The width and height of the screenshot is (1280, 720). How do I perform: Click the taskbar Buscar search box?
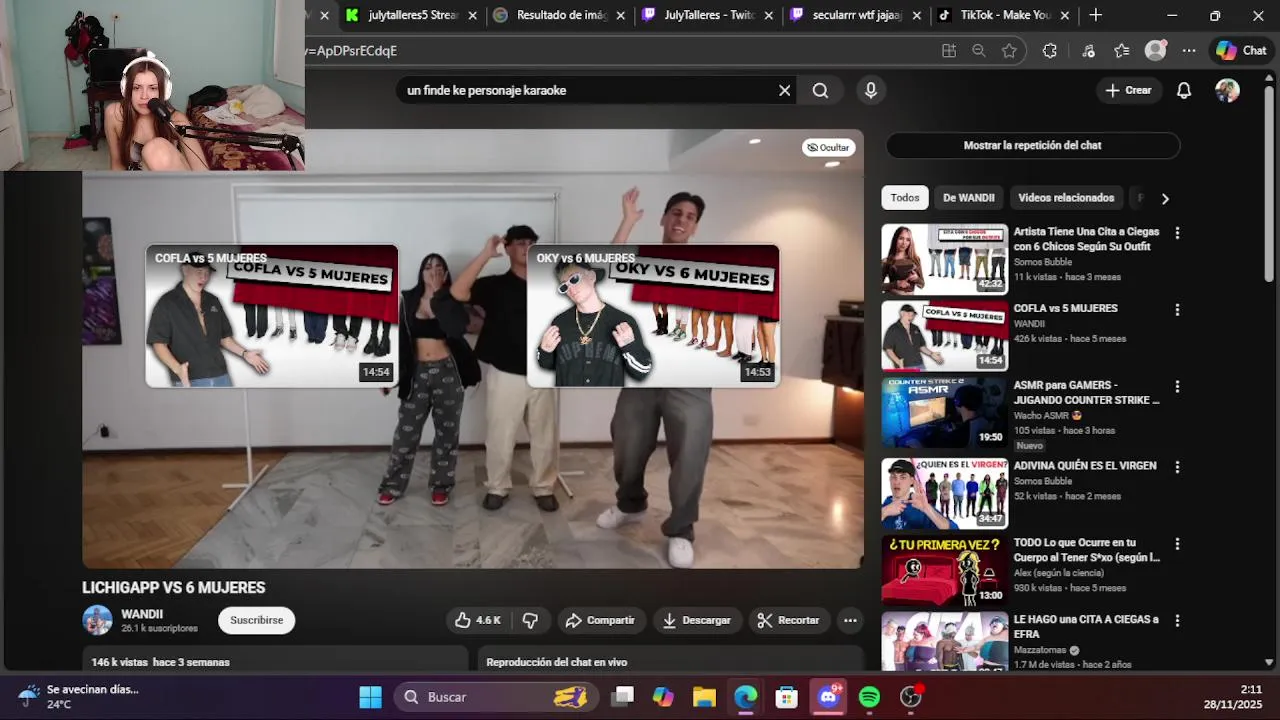496,697
